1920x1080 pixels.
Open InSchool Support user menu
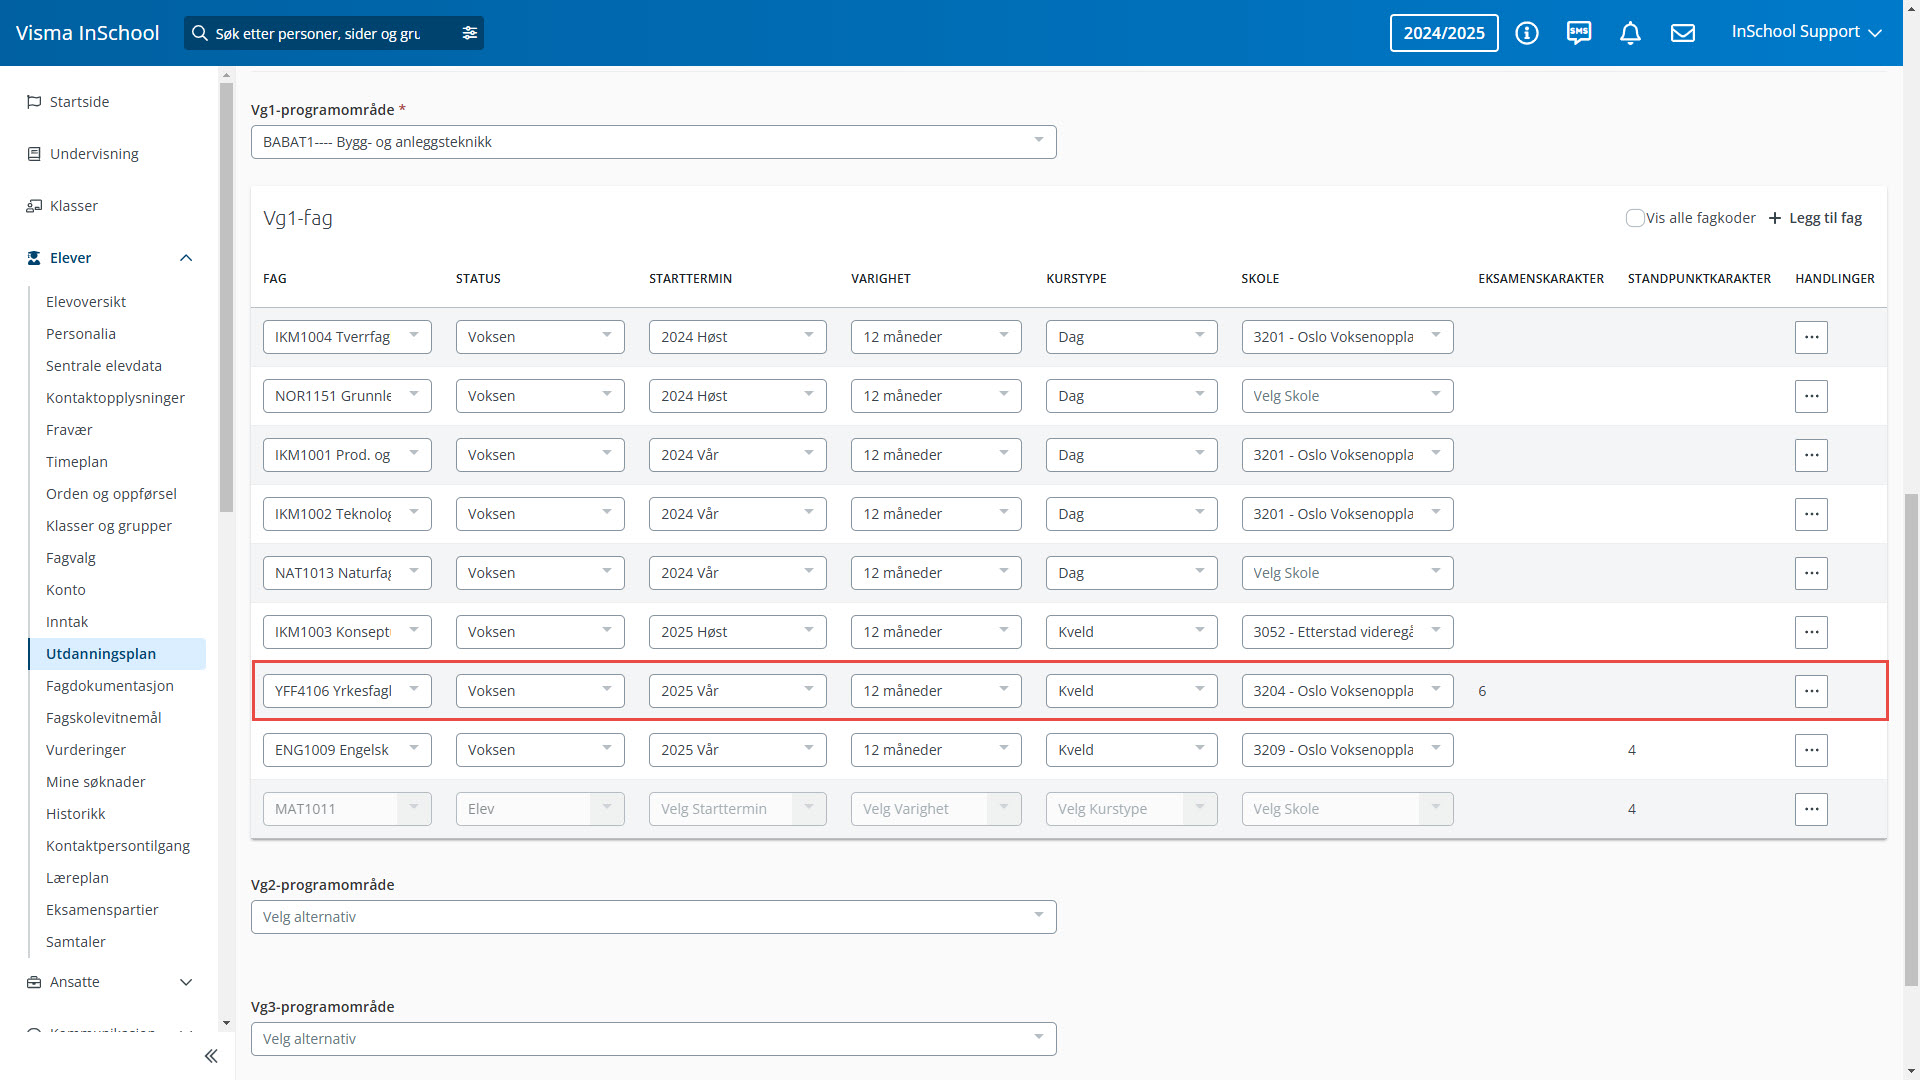[1806, 32]
